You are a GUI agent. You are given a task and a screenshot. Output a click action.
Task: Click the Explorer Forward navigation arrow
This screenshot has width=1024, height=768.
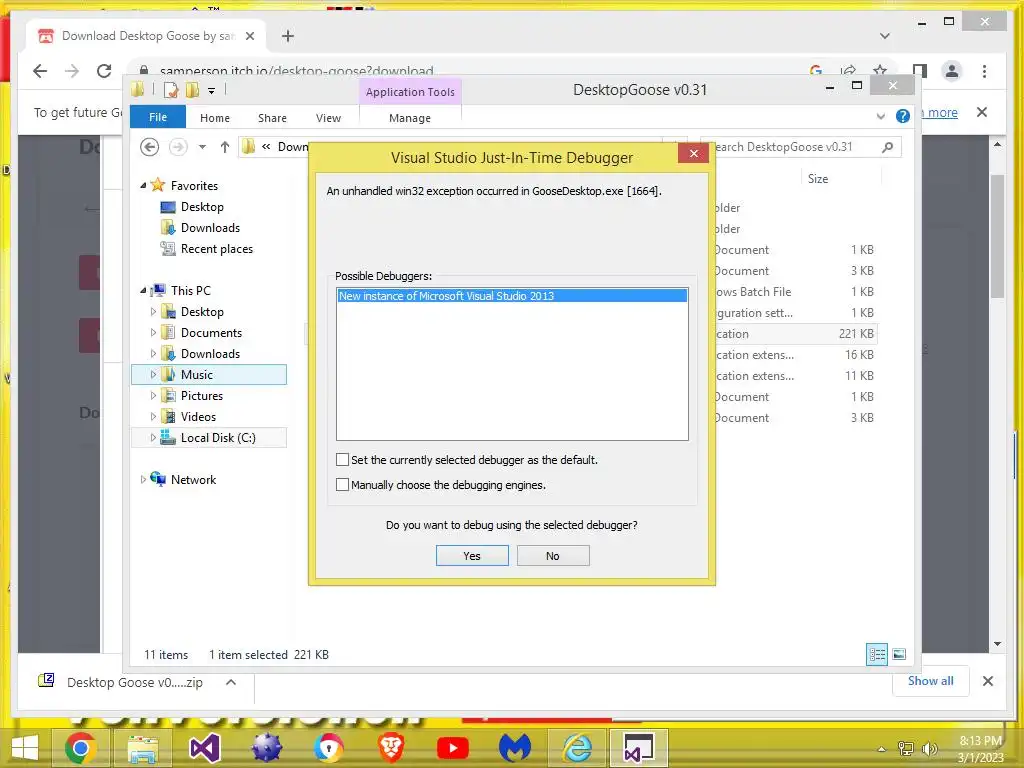pyautogui.click(x=178, y=147)
